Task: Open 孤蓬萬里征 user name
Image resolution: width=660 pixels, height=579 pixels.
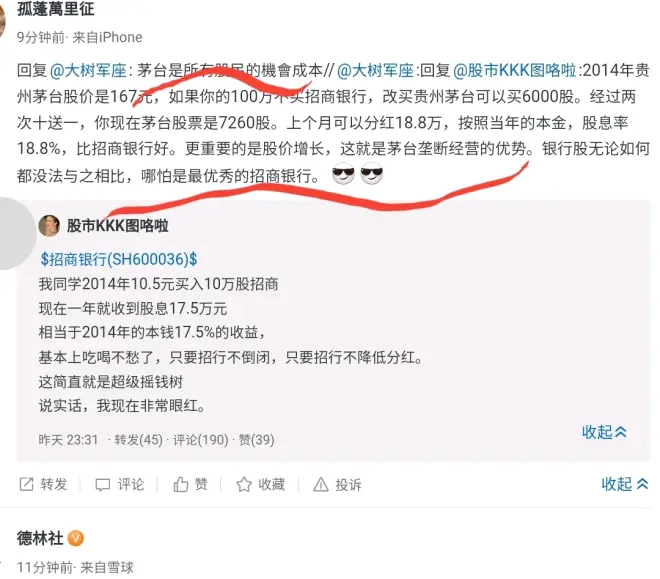Action: [x=56, y=8]
